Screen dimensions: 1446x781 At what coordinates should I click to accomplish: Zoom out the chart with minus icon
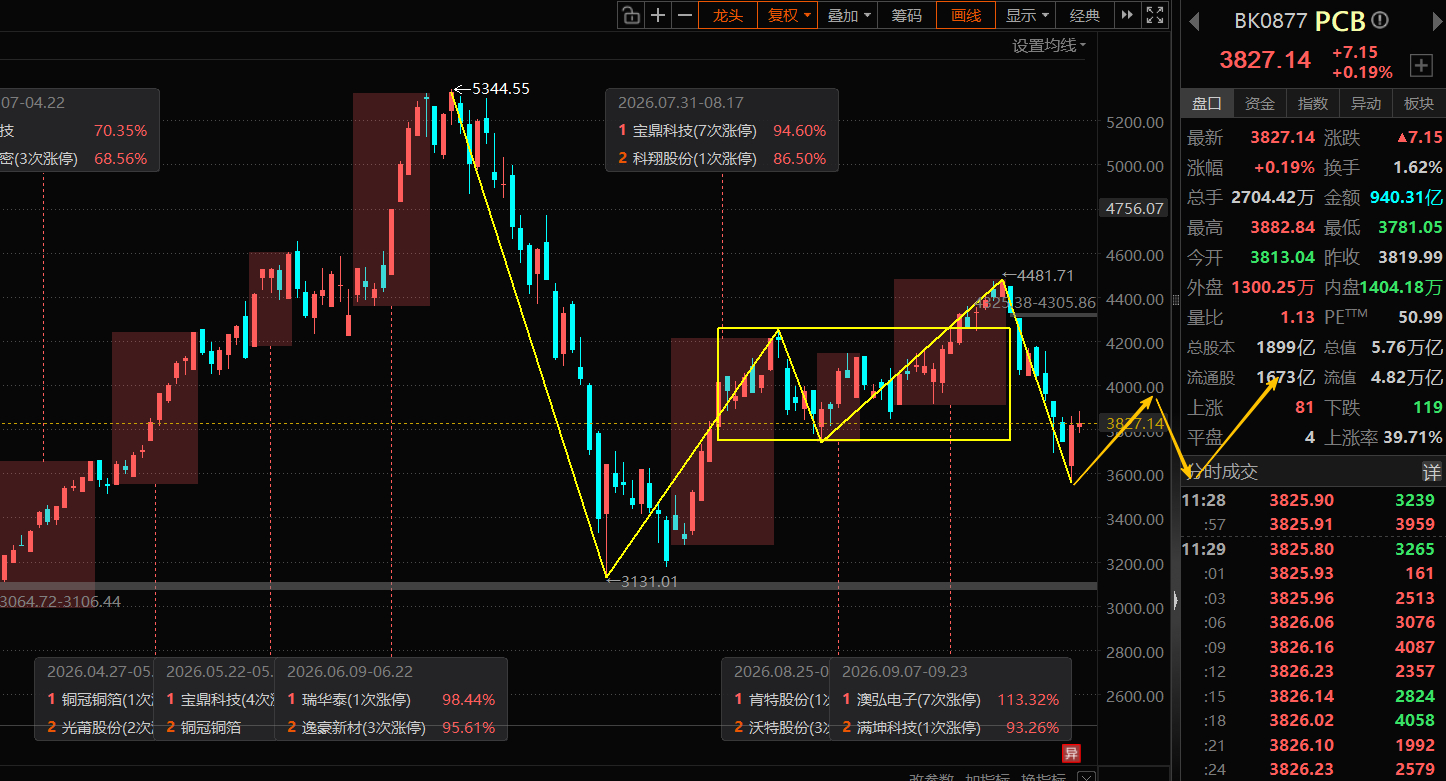pyautogui.click(x=685, y=15)
